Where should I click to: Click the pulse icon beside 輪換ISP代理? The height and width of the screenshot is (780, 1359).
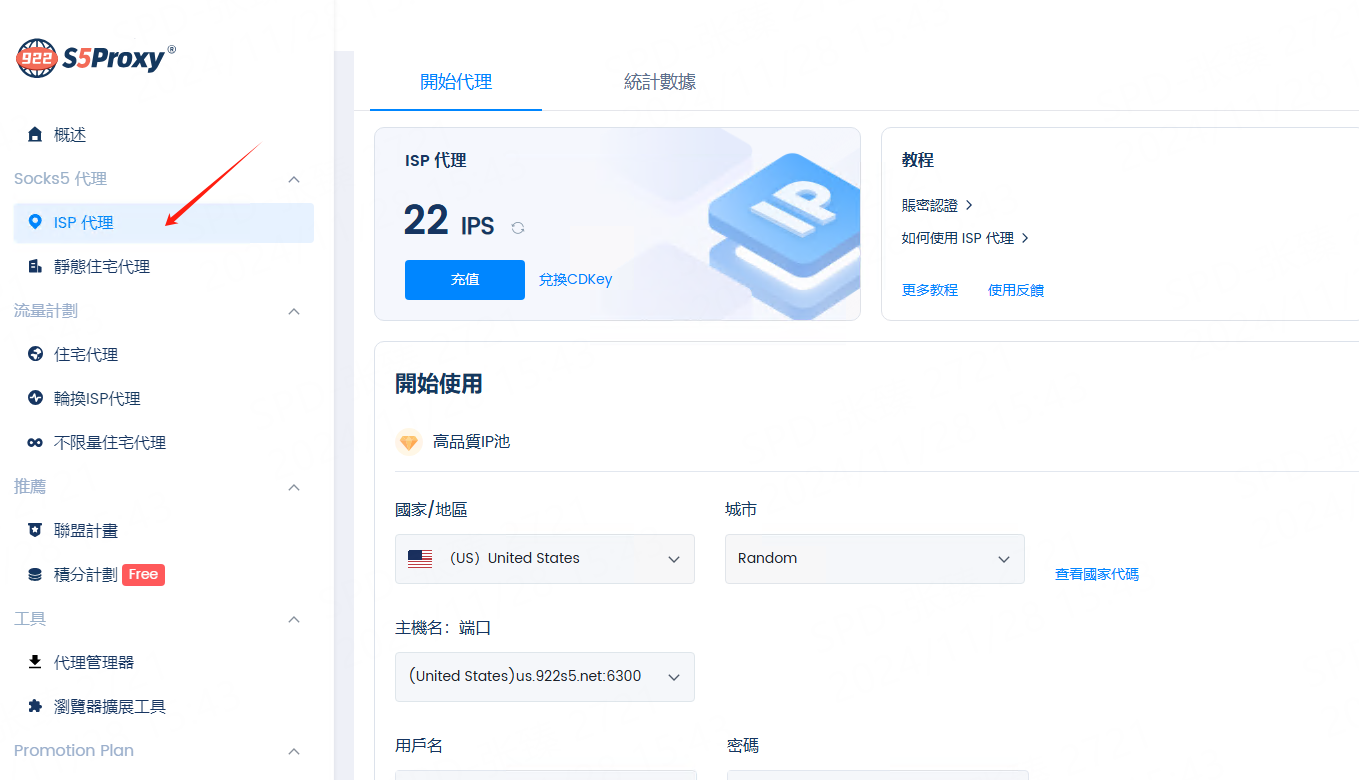tap(35, 399)
